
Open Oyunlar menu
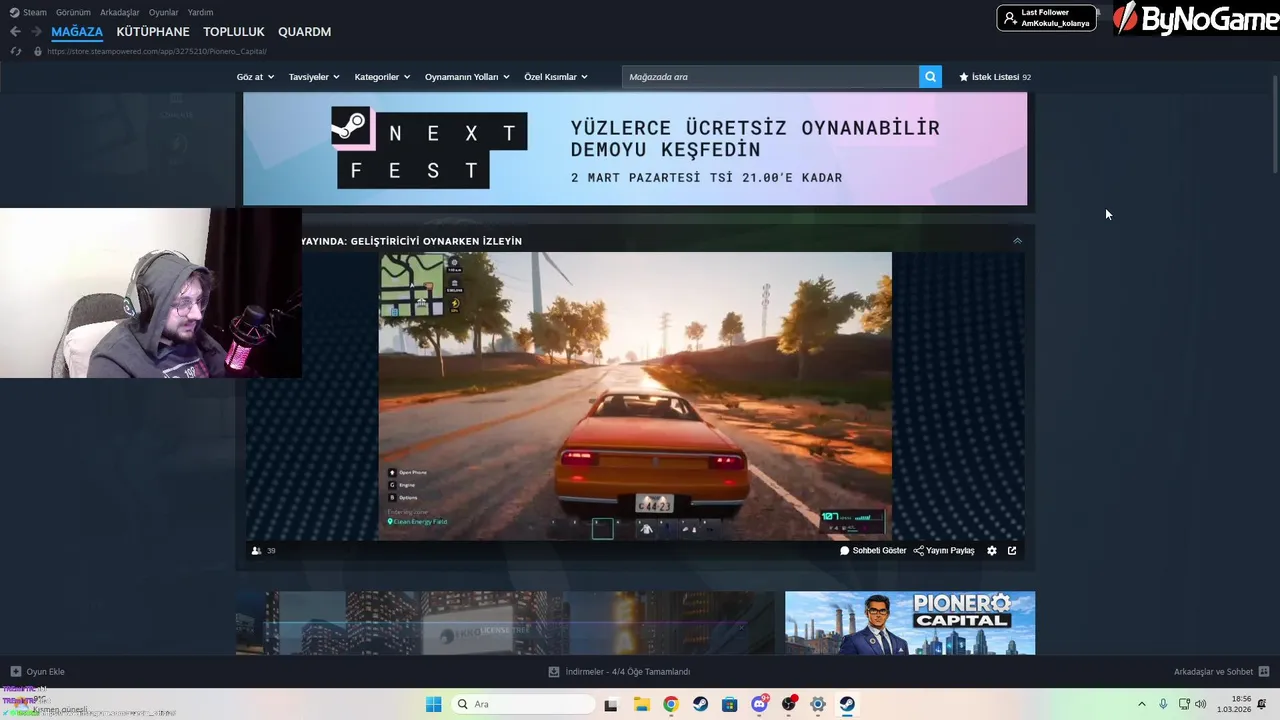(x=164, y=12)
